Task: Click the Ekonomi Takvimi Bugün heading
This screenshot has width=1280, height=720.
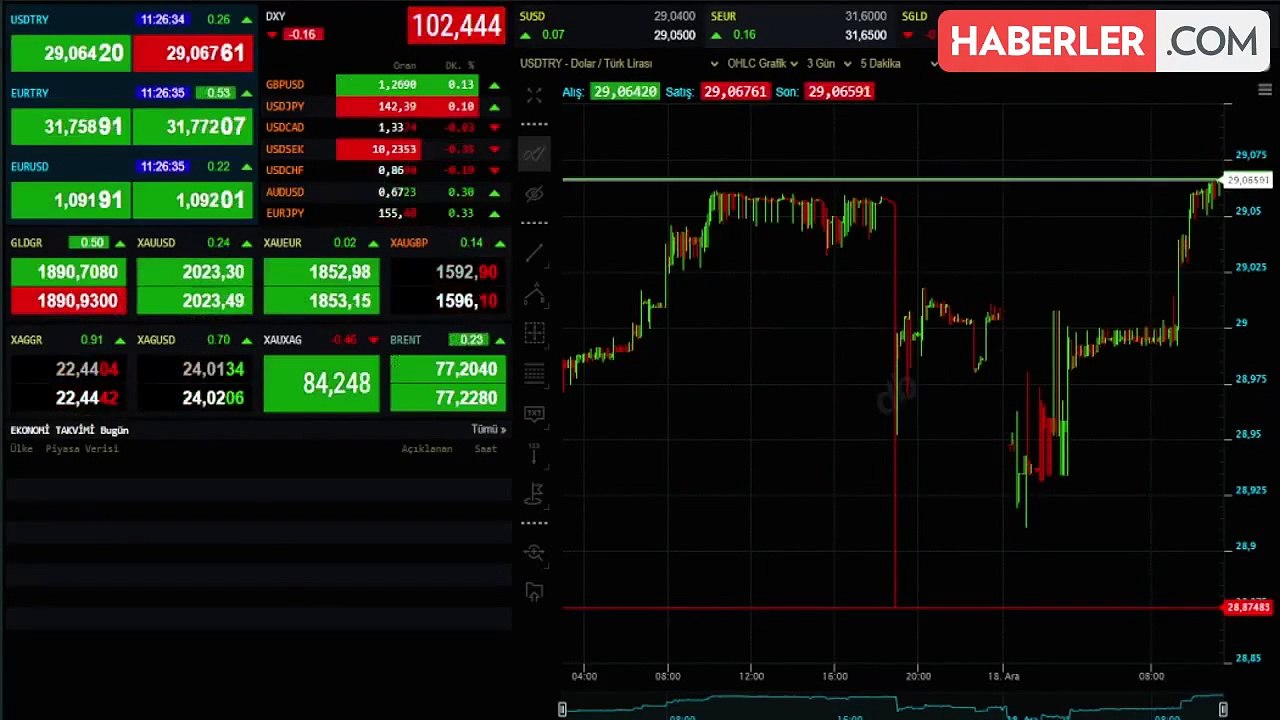Action: coord(69,430)
